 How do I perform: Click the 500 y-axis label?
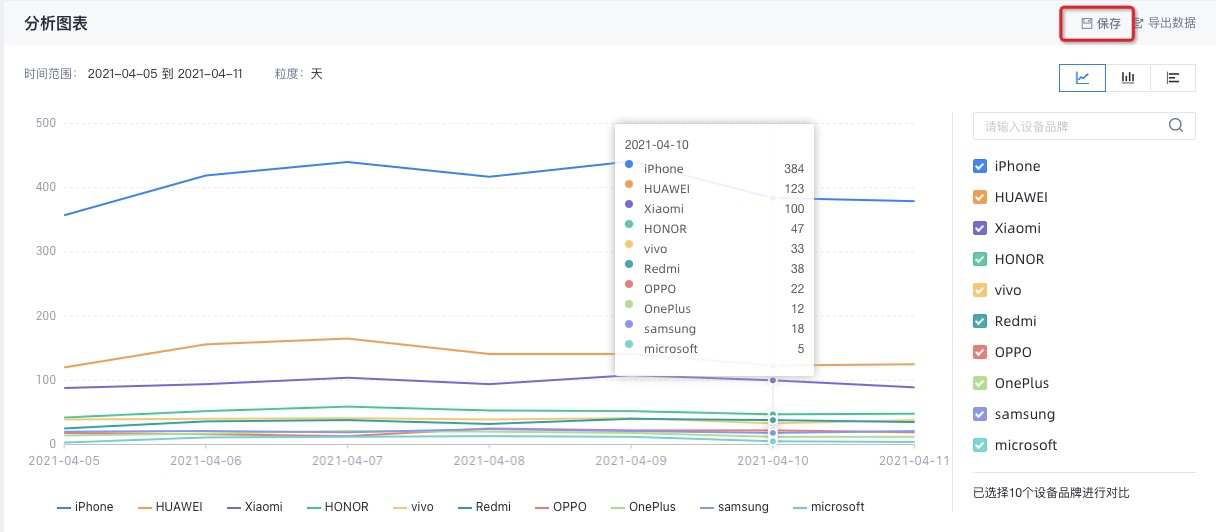pyautogui.click(x=45, y=124)
